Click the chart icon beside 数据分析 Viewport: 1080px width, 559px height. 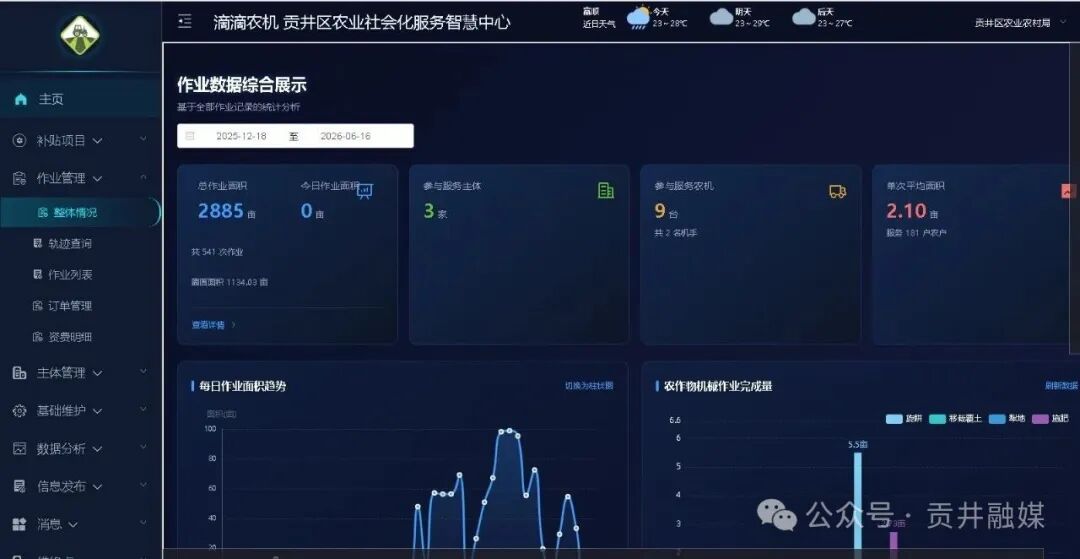(x=20, y=449)
